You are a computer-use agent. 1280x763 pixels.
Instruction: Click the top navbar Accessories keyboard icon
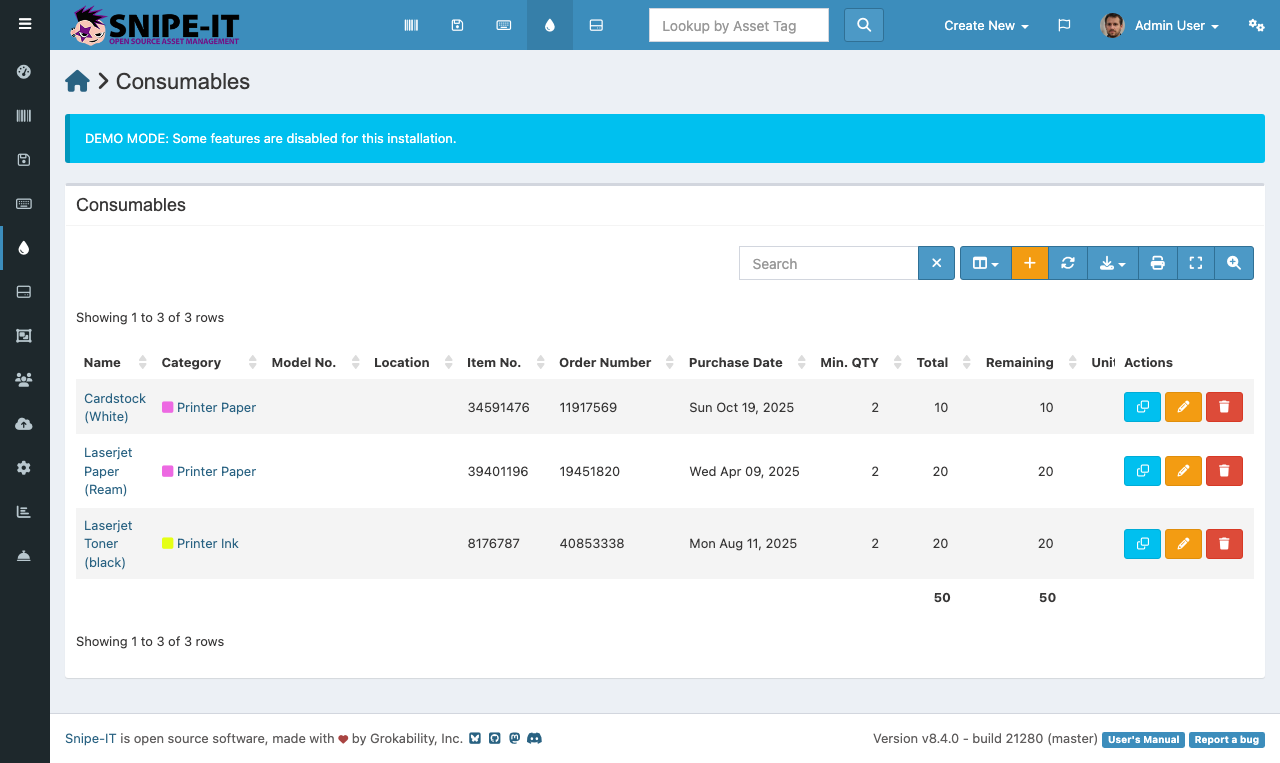point(504,25)
